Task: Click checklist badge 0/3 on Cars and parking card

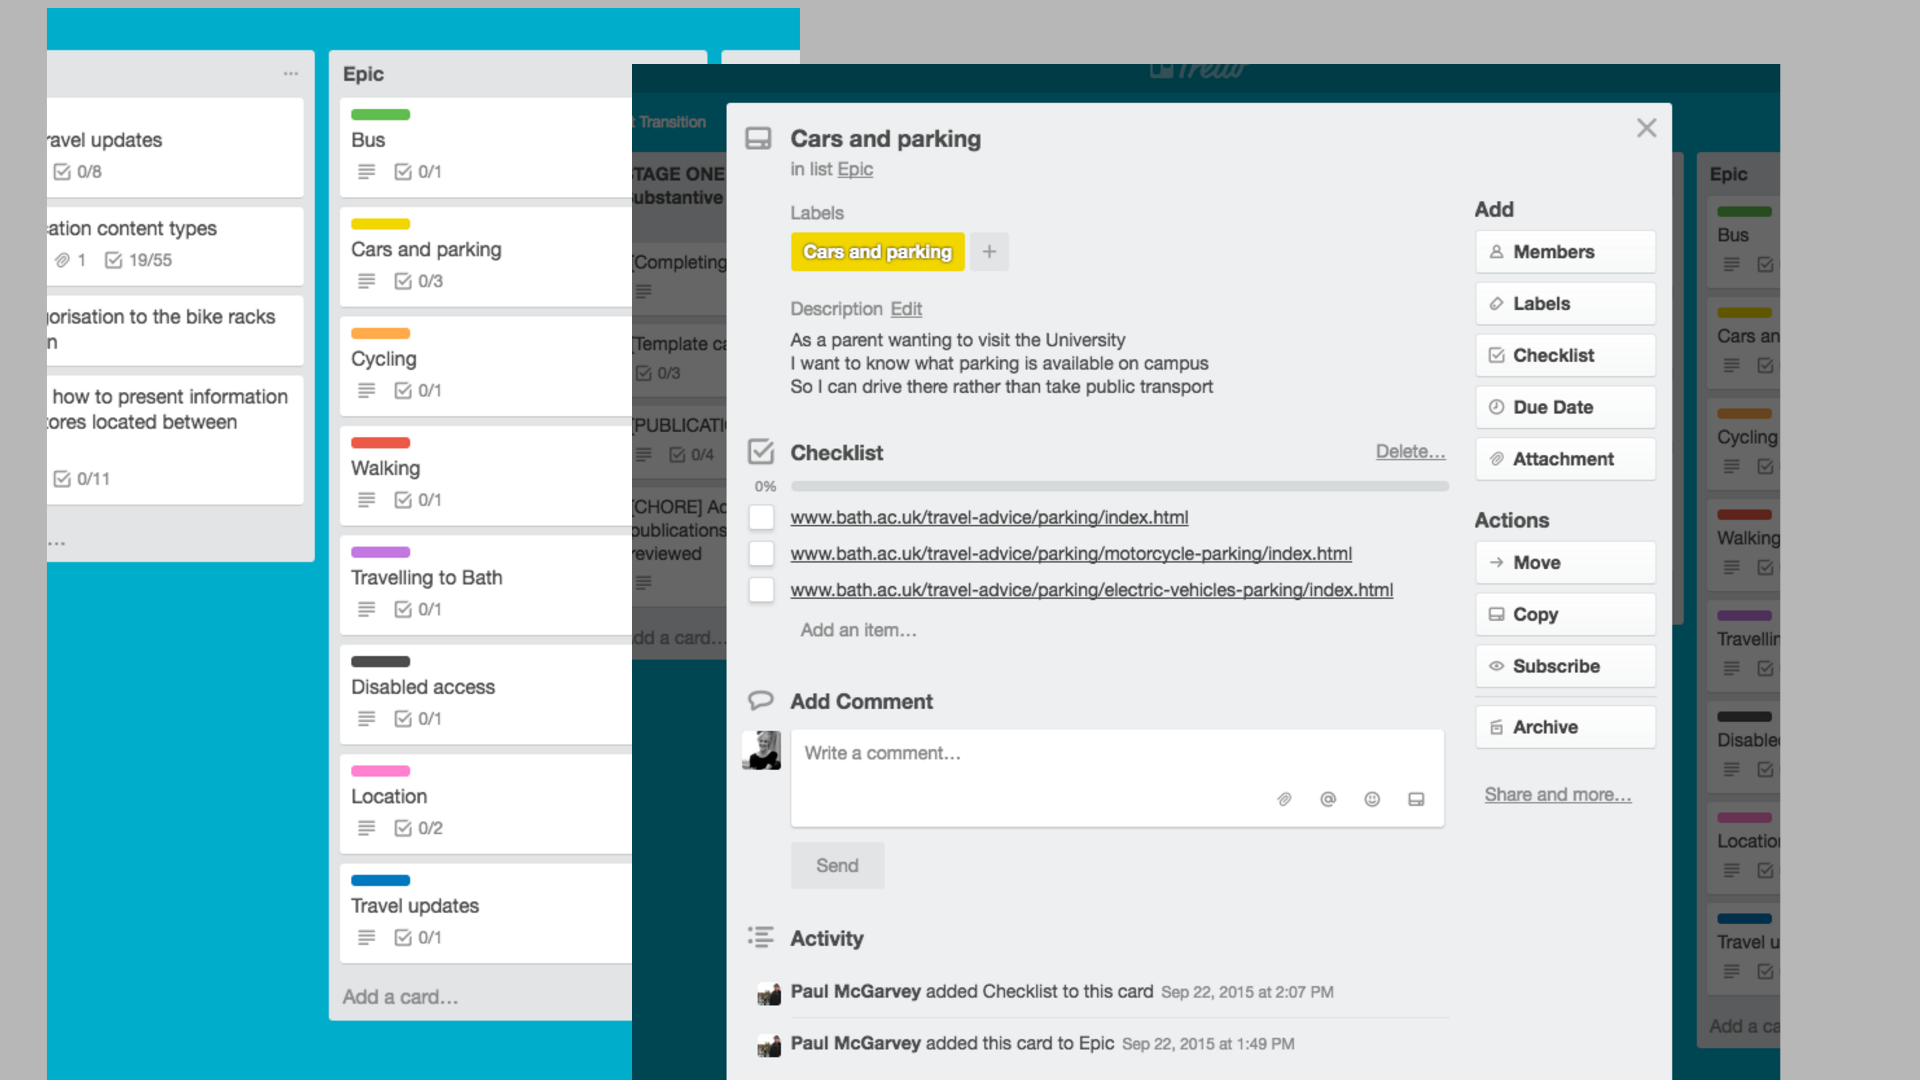Action: tap(418, 281)
